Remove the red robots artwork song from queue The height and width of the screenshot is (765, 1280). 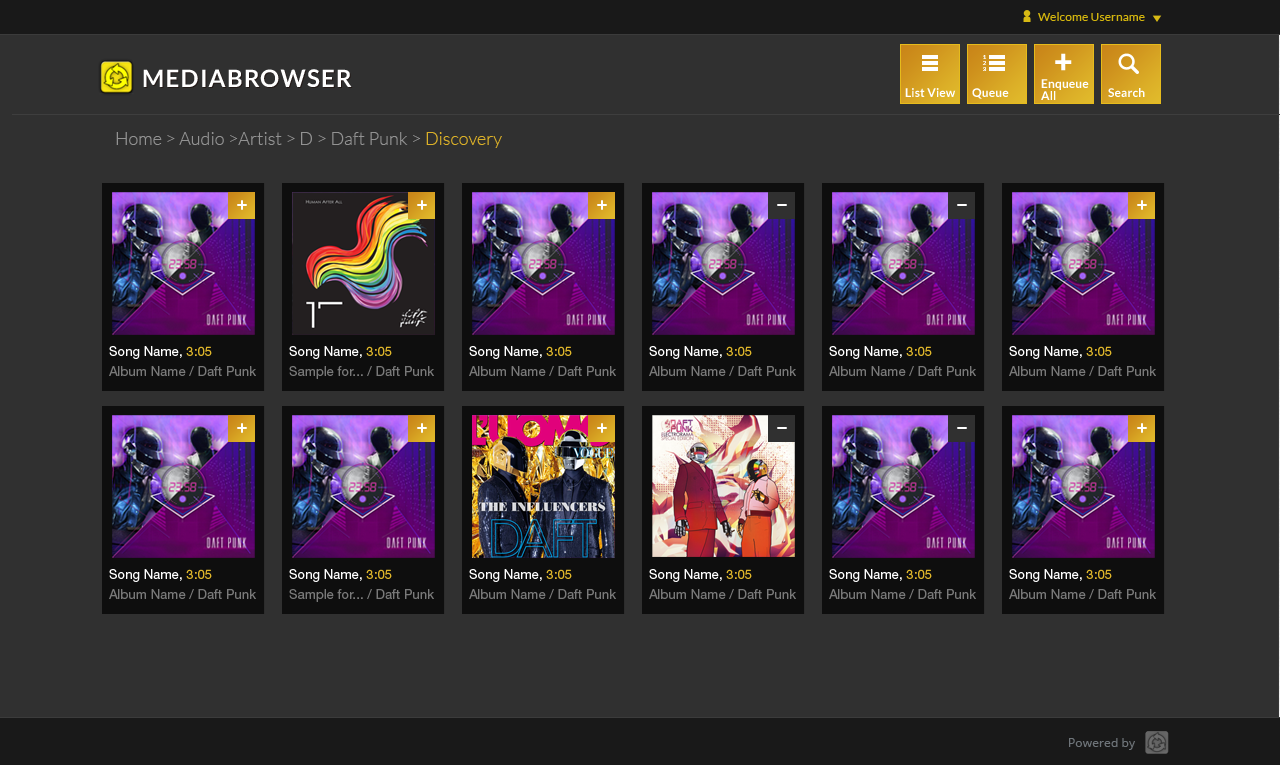(781, 428)
